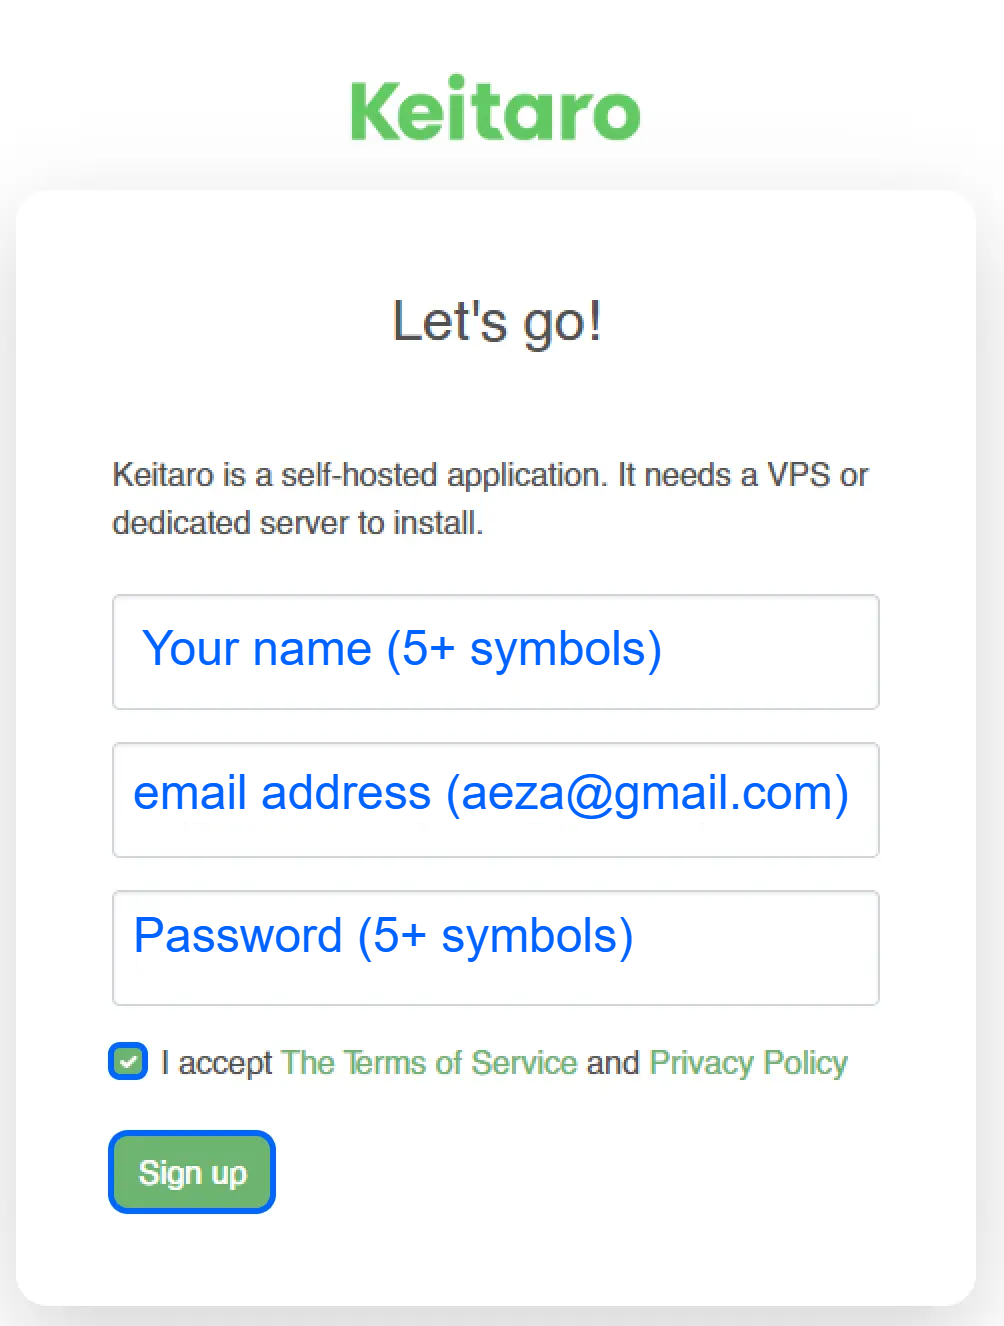The image size is (1004, 1326).
Task: Click into the email address field
Action: (x=495, y=800)
